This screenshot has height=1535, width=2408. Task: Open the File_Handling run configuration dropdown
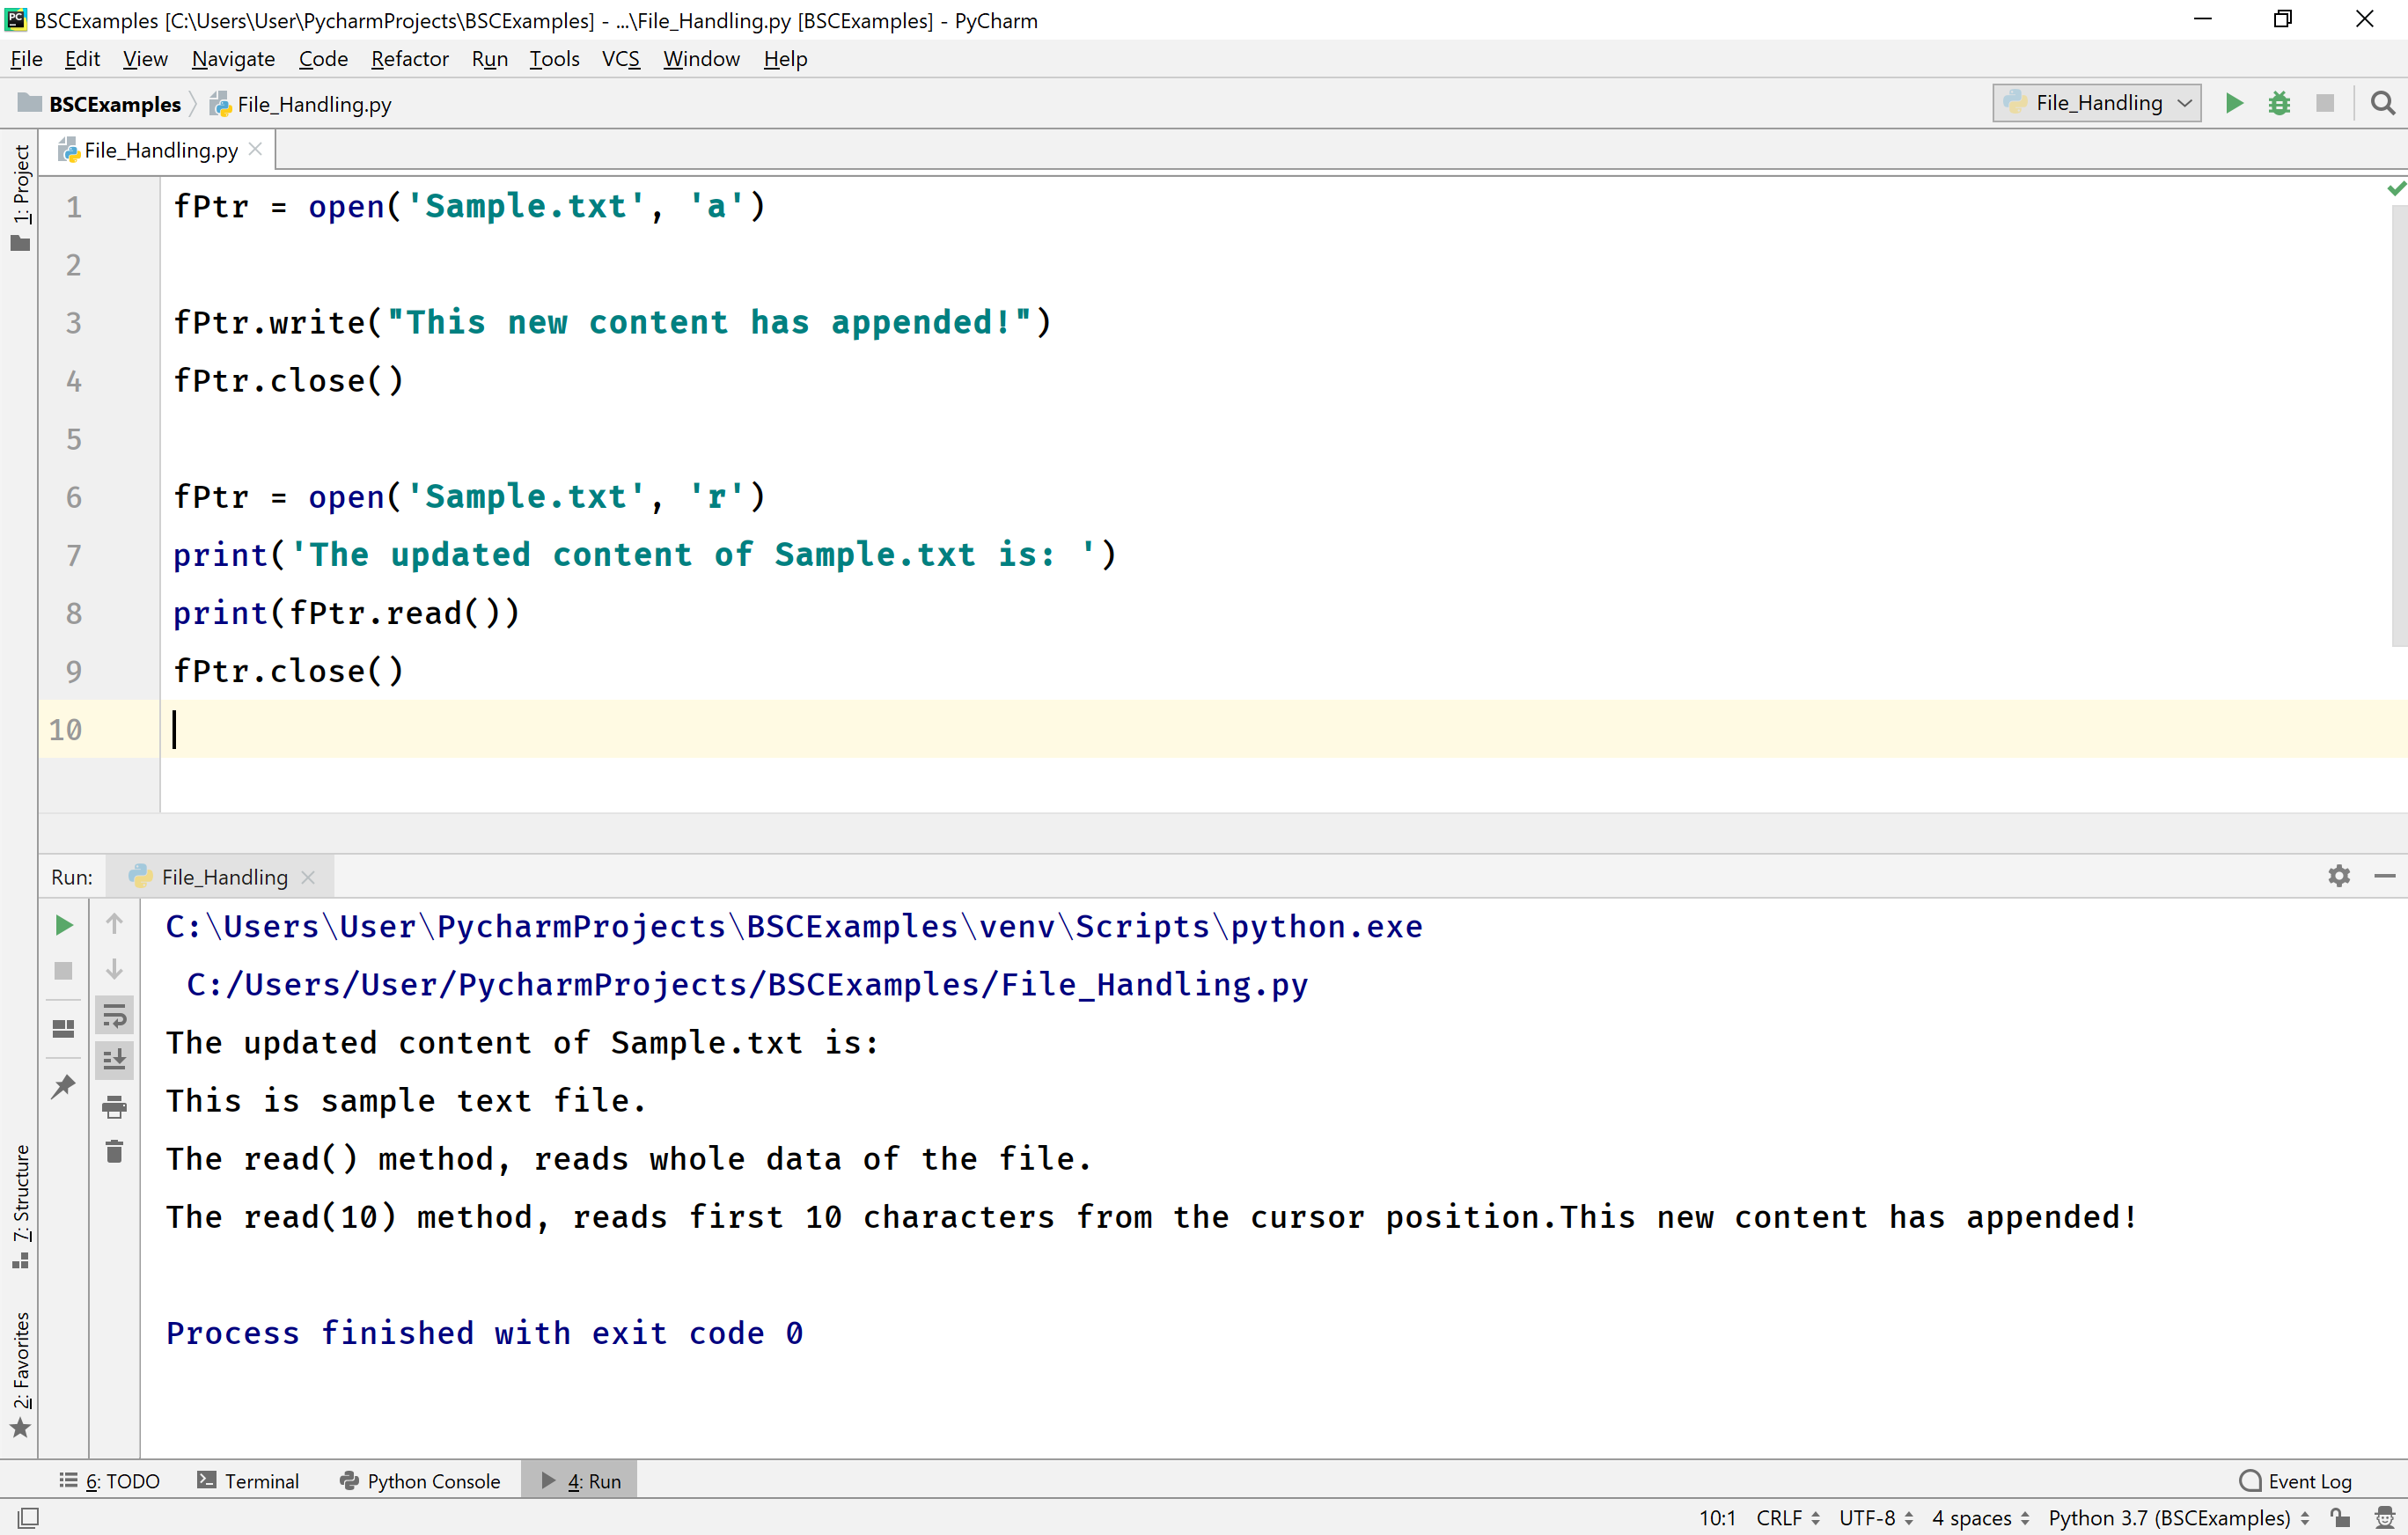point(2096,103)
